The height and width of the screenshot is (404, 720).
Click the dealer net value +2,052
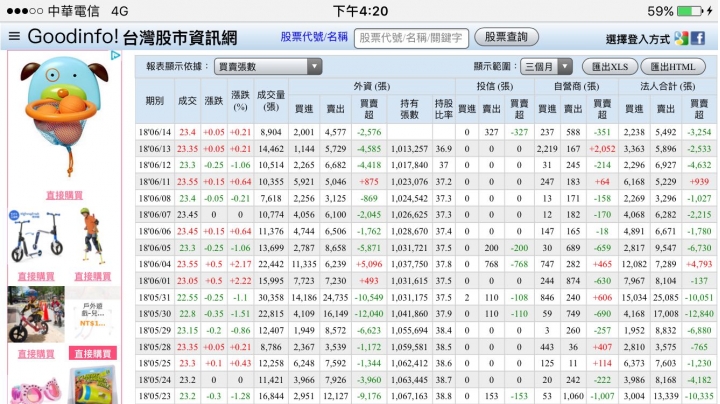coord(602,149)
